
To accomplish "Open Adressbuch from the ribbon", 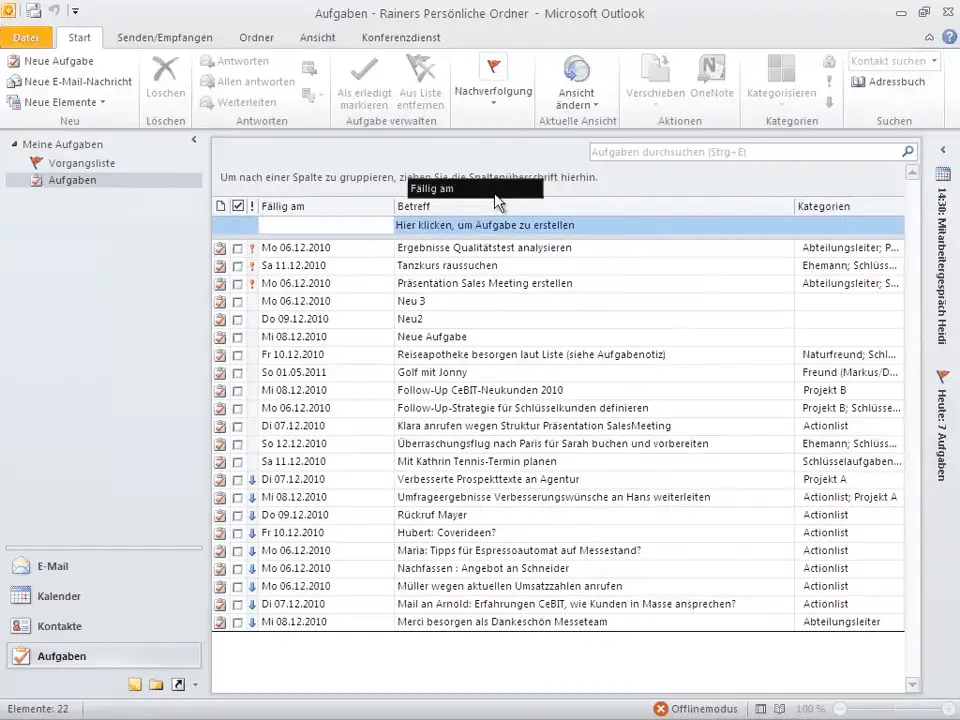I will (x=888, y=82).
